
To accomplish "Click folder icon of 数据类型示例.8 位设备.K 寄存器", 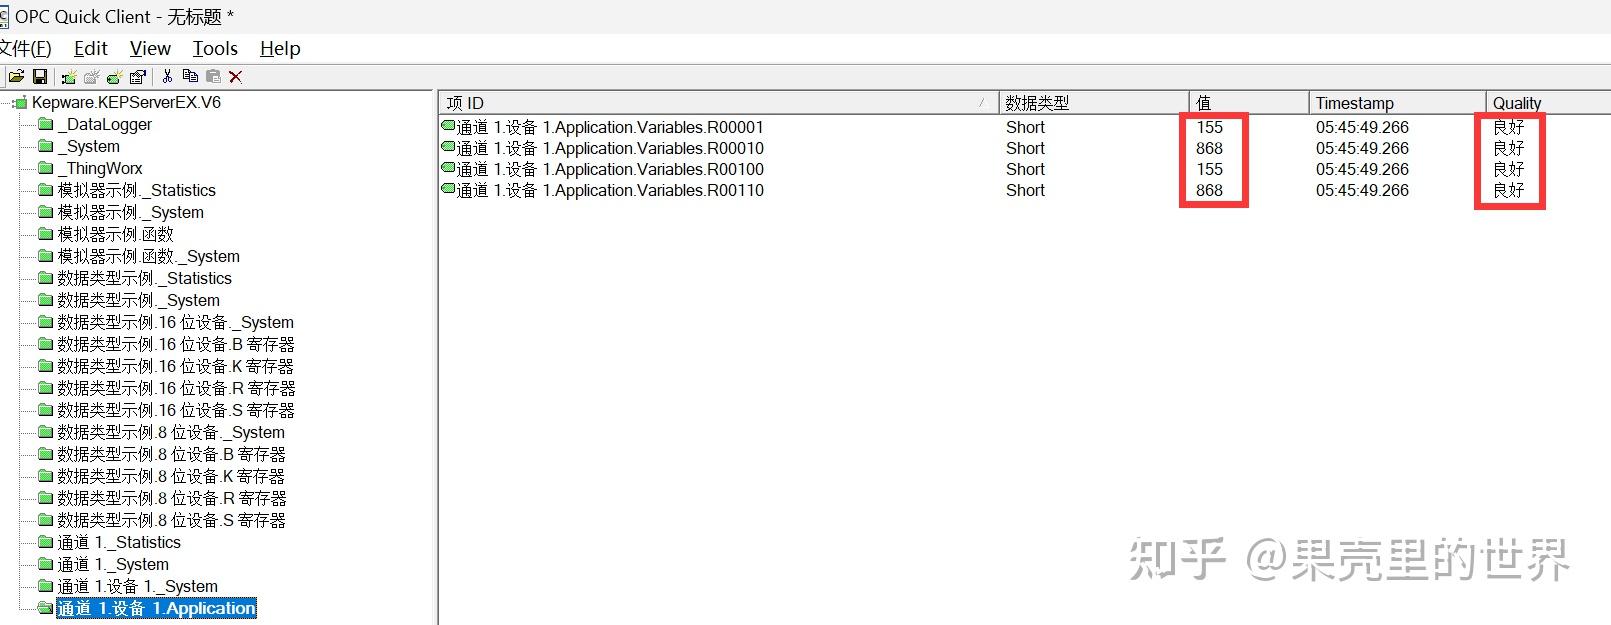I will pos(45,476).
